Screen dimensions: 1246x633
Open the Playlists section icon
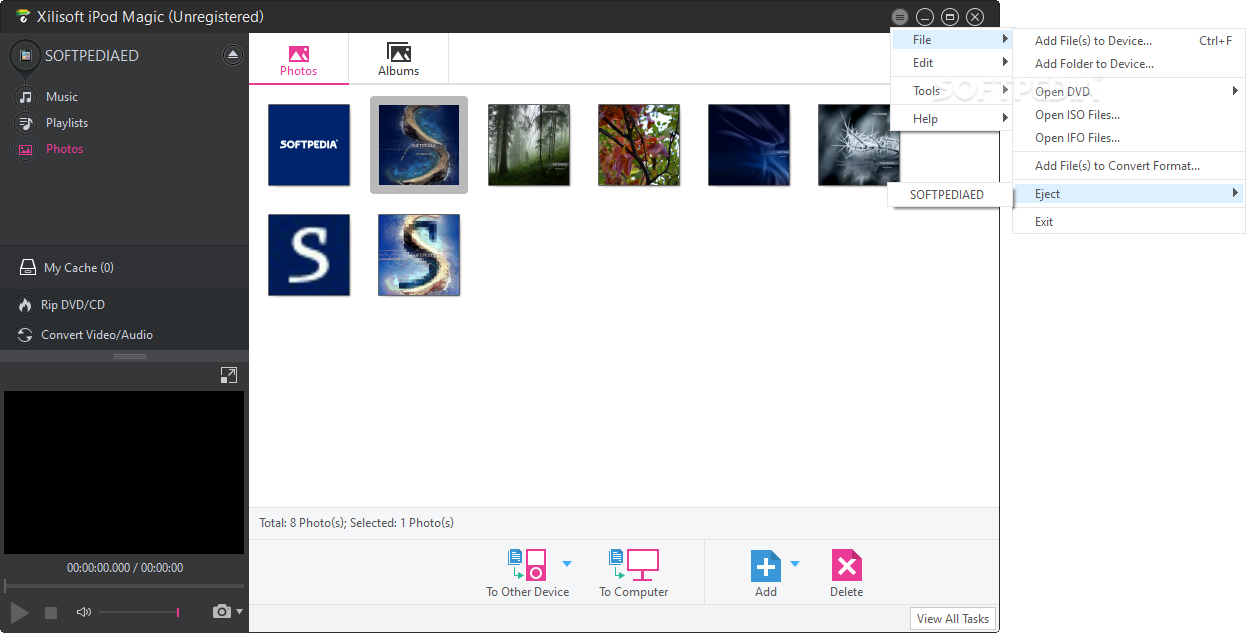25,123
